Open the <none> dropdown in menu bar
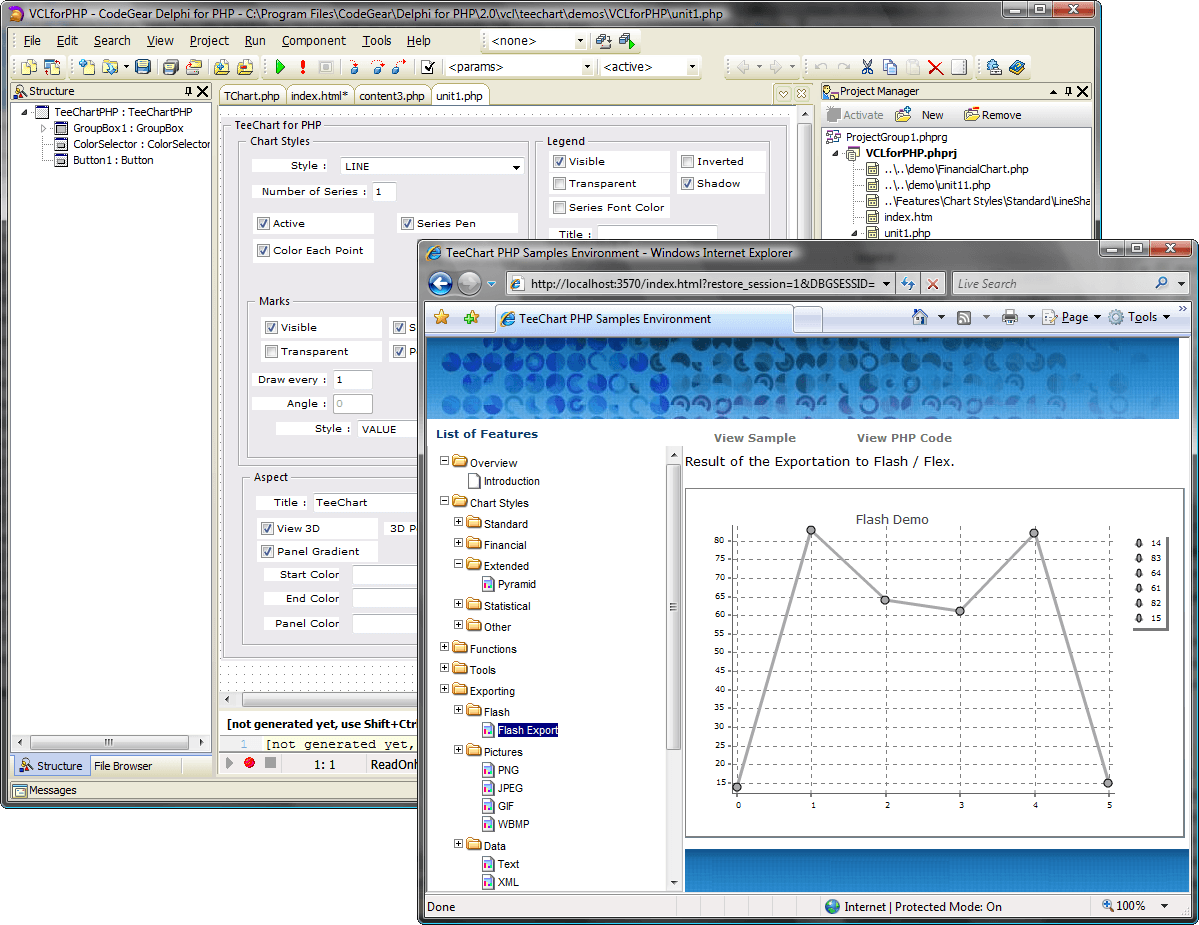Screen dimensions: 1199x925 pyautogui.click(x=580, y=41)
